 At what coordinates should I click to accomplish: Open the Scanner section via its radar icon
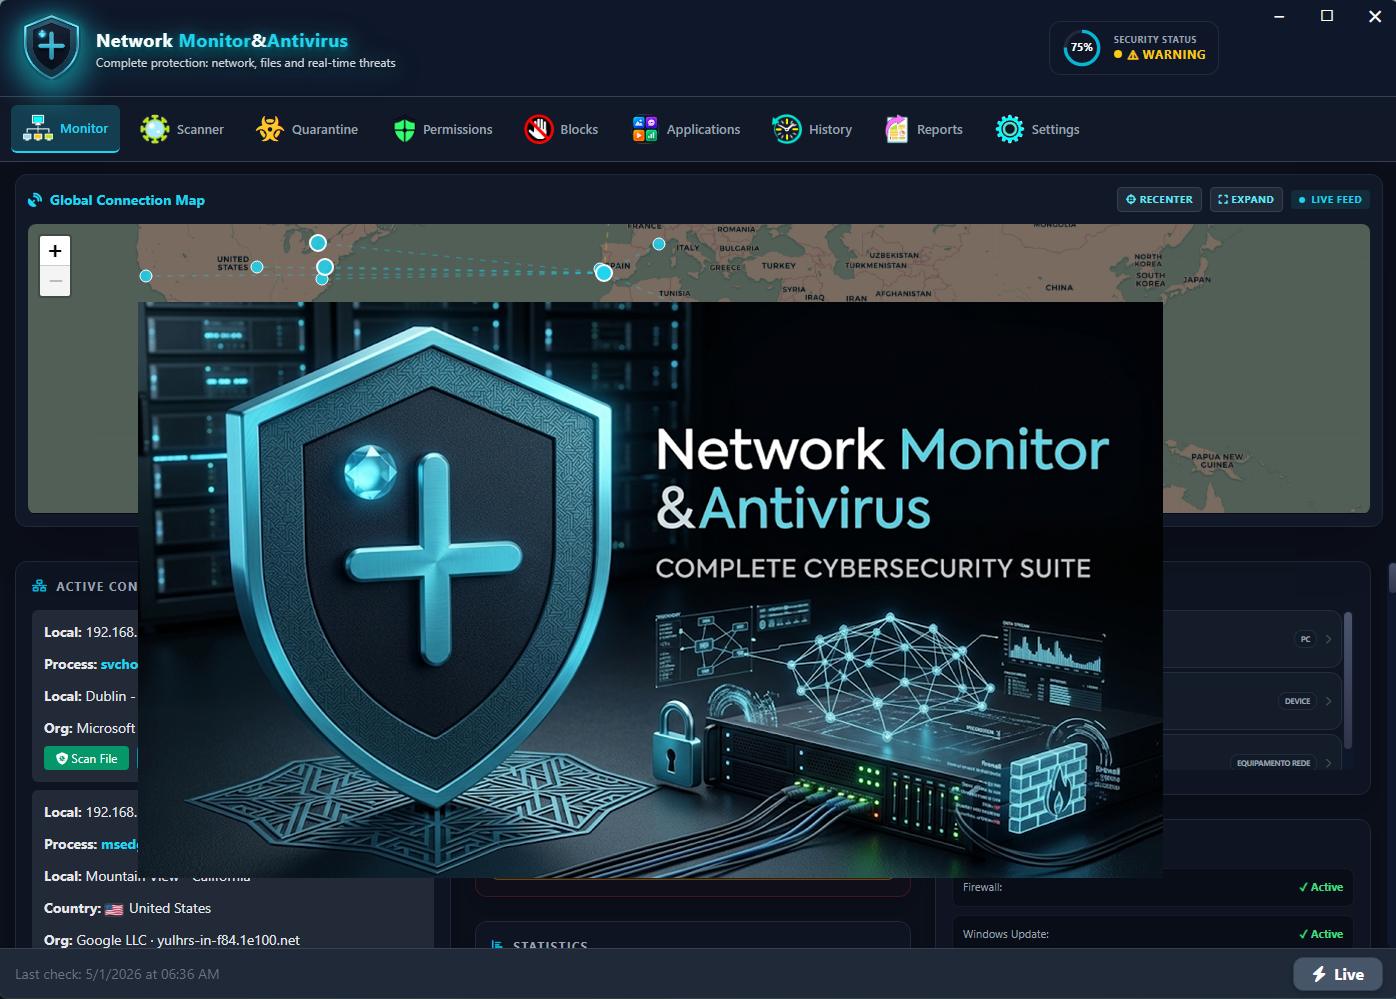(155, 129)
